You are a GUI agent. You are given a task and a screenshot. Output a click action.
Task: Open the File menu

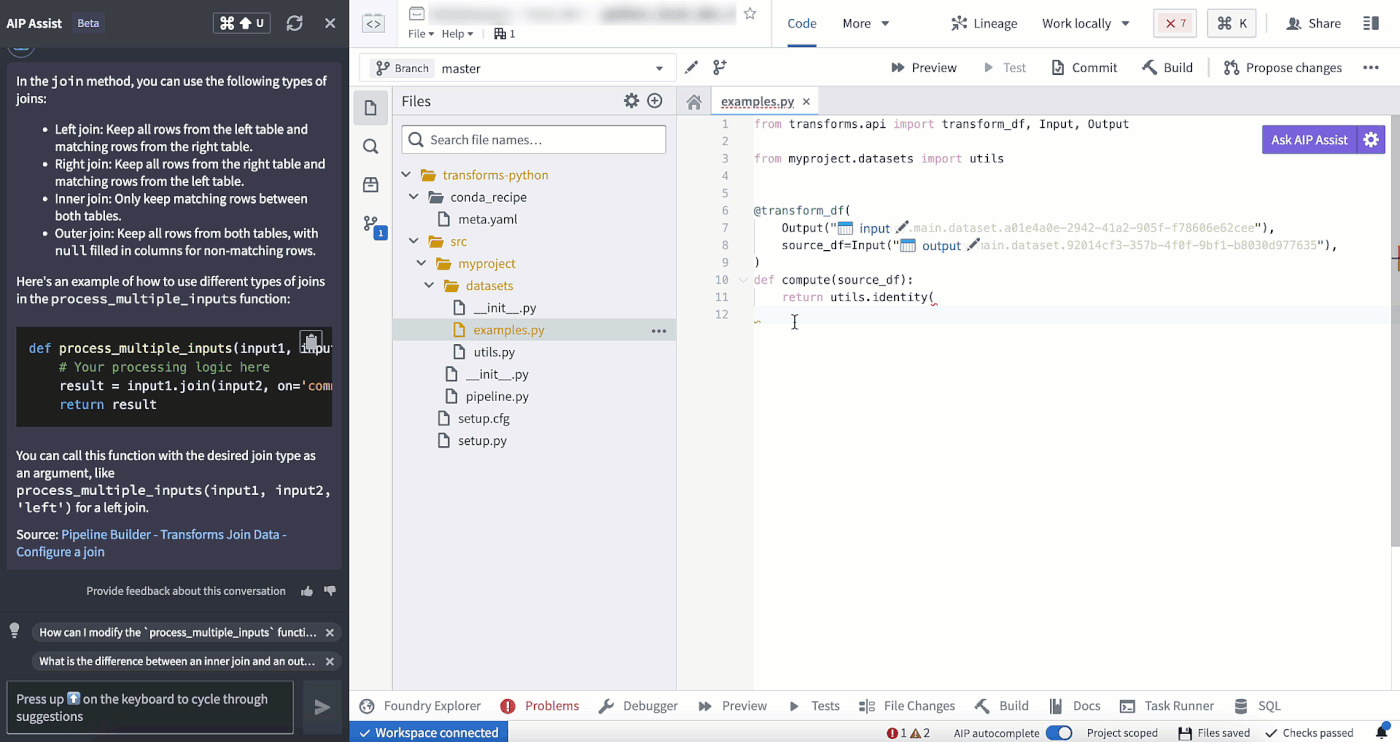click(x=421, y=34)
